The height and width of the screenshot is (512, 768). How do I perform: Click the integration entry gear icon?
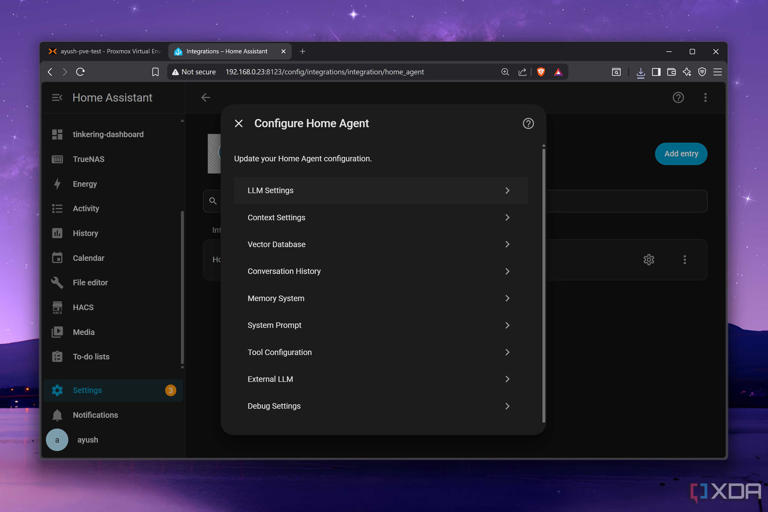click(x=648, y=260)
